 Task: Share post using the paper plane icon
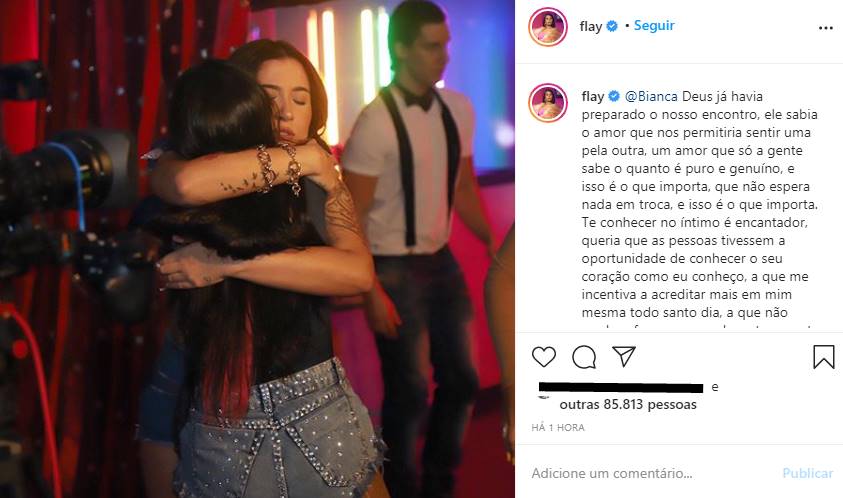point(624,357)
